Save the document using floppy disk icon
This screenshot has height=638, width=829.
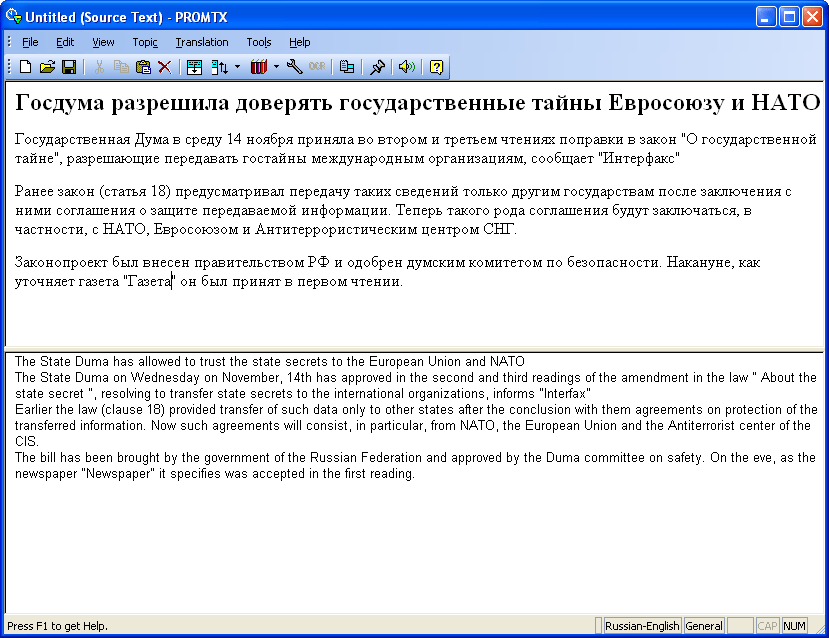click(69, 67)
